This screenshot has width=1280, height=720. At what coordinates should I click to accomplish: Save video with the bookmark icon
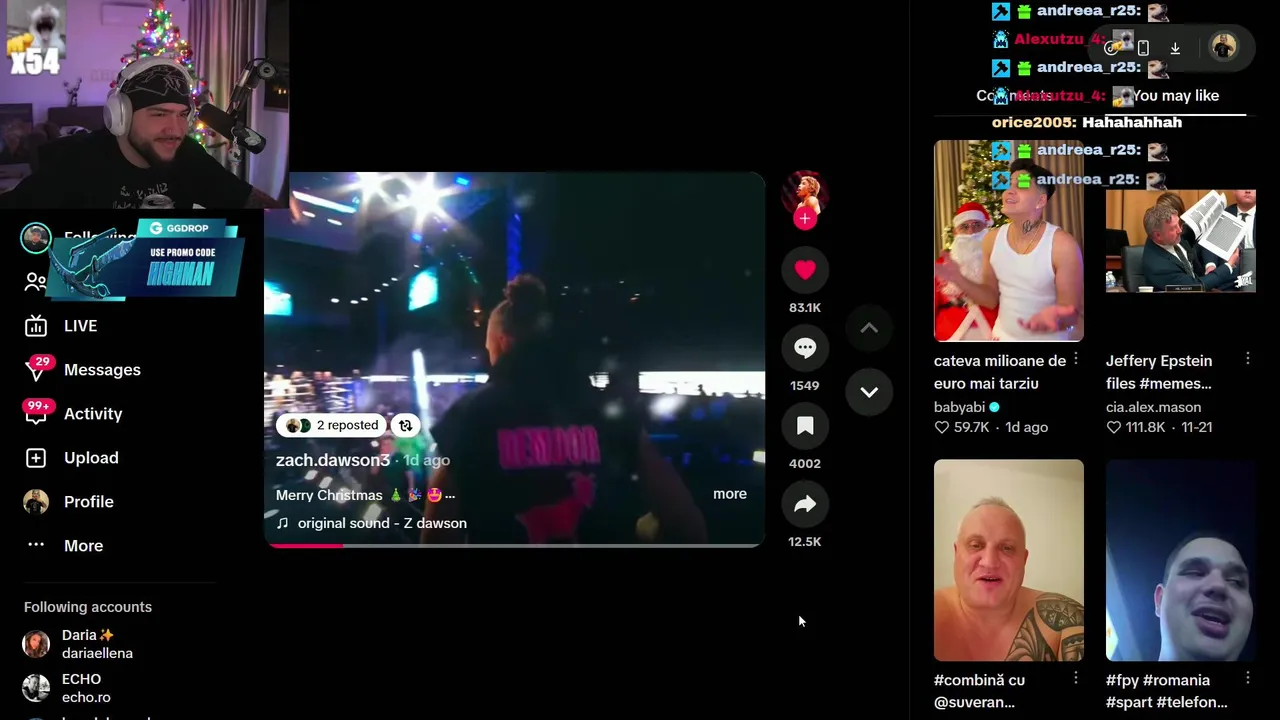pyautogui.click(x=805, y=426)
